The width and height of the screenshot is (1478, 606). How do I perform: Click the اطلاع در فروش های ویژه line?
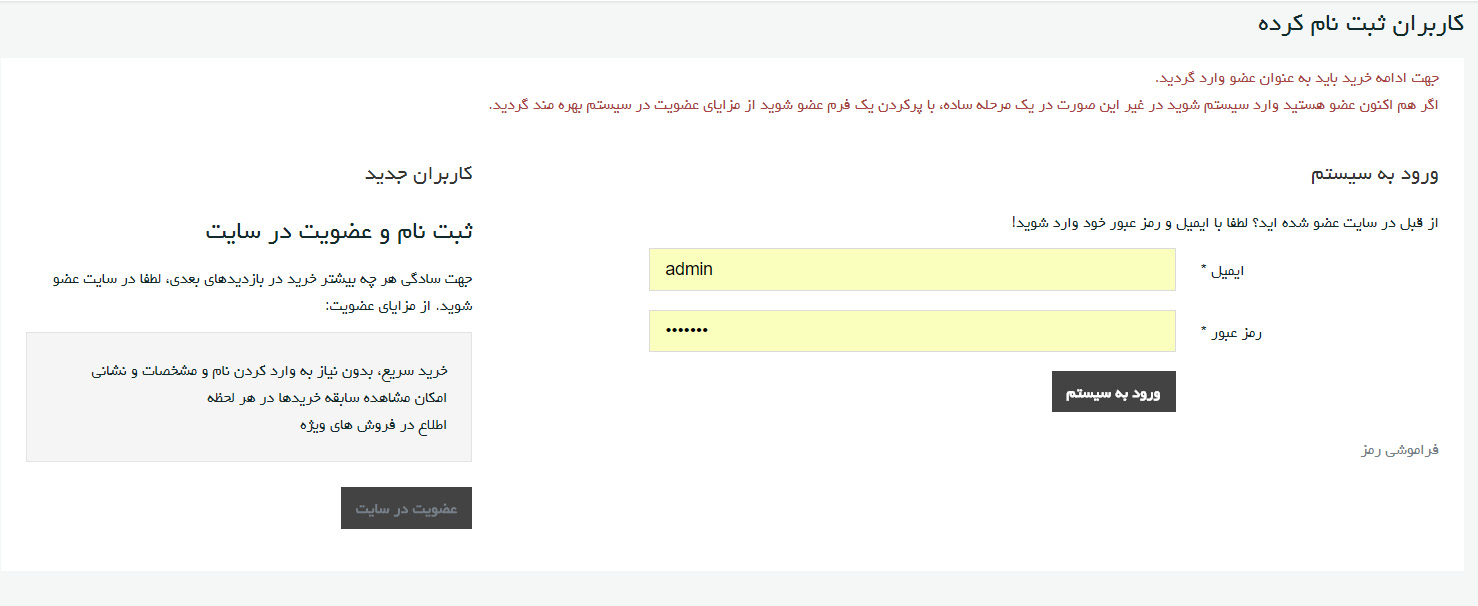click(x=373, y=425)
